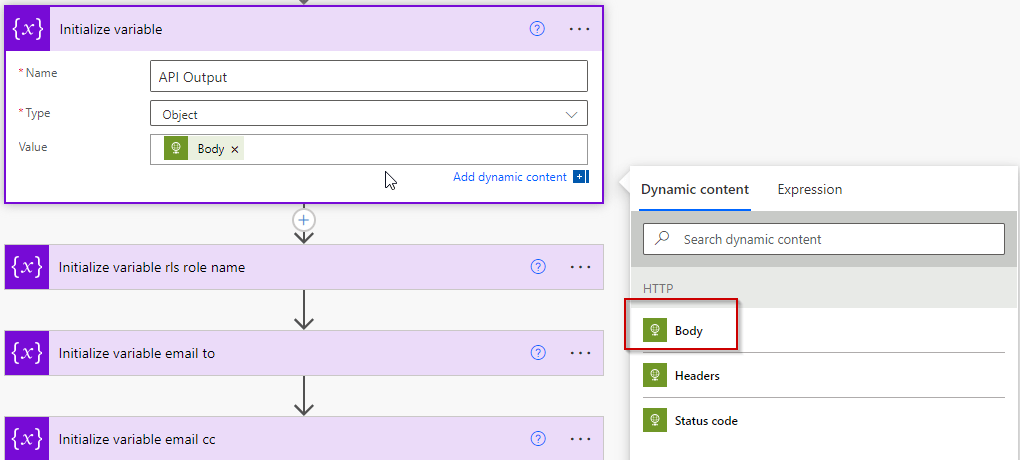Open ellipsis menu of Initialize variable card

pos(580,29)
